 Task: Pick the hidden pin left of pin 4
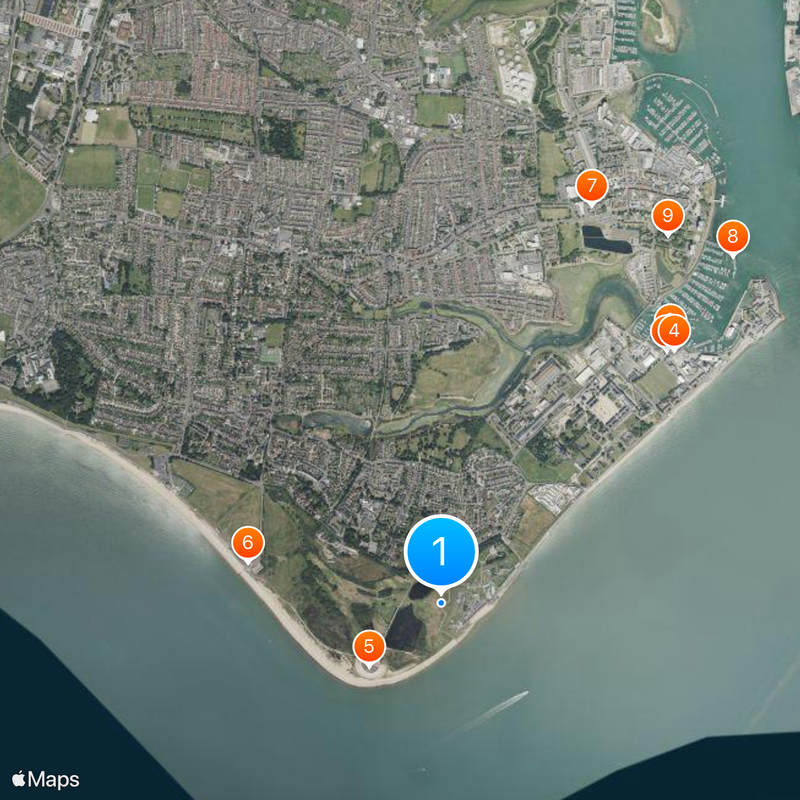pos(655,331)
